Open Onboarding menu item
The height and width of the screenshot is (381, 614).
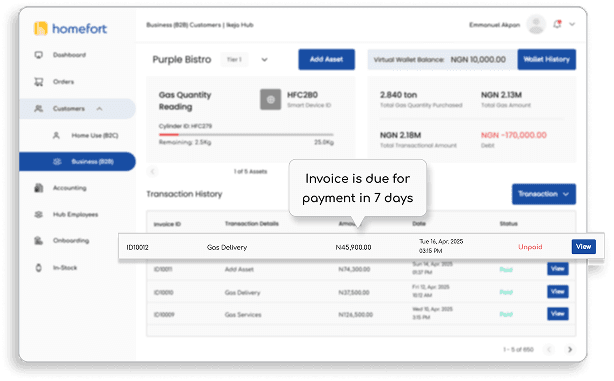[71, 240]
